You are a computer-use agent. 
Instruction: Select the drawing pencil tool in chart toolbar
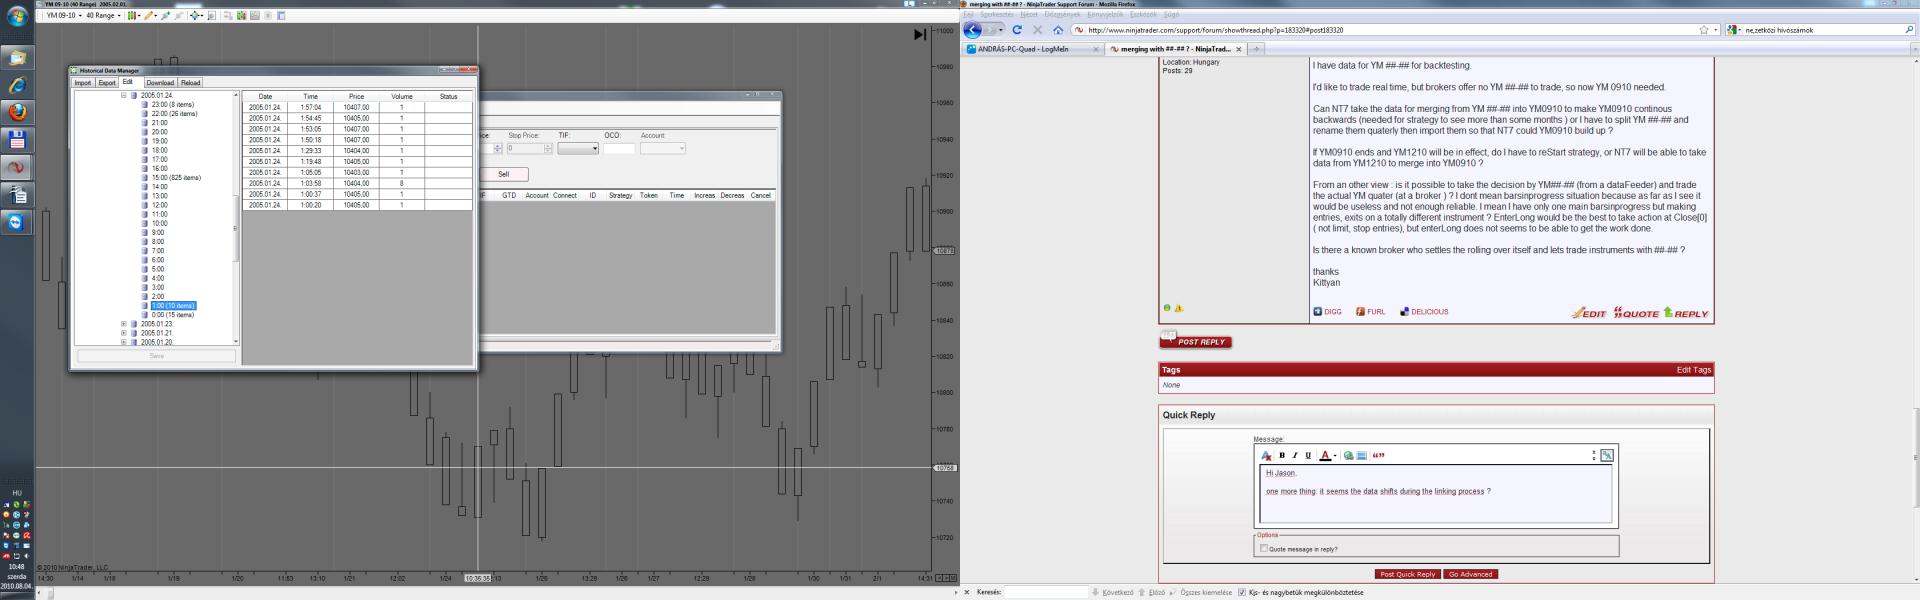[148, 16]
